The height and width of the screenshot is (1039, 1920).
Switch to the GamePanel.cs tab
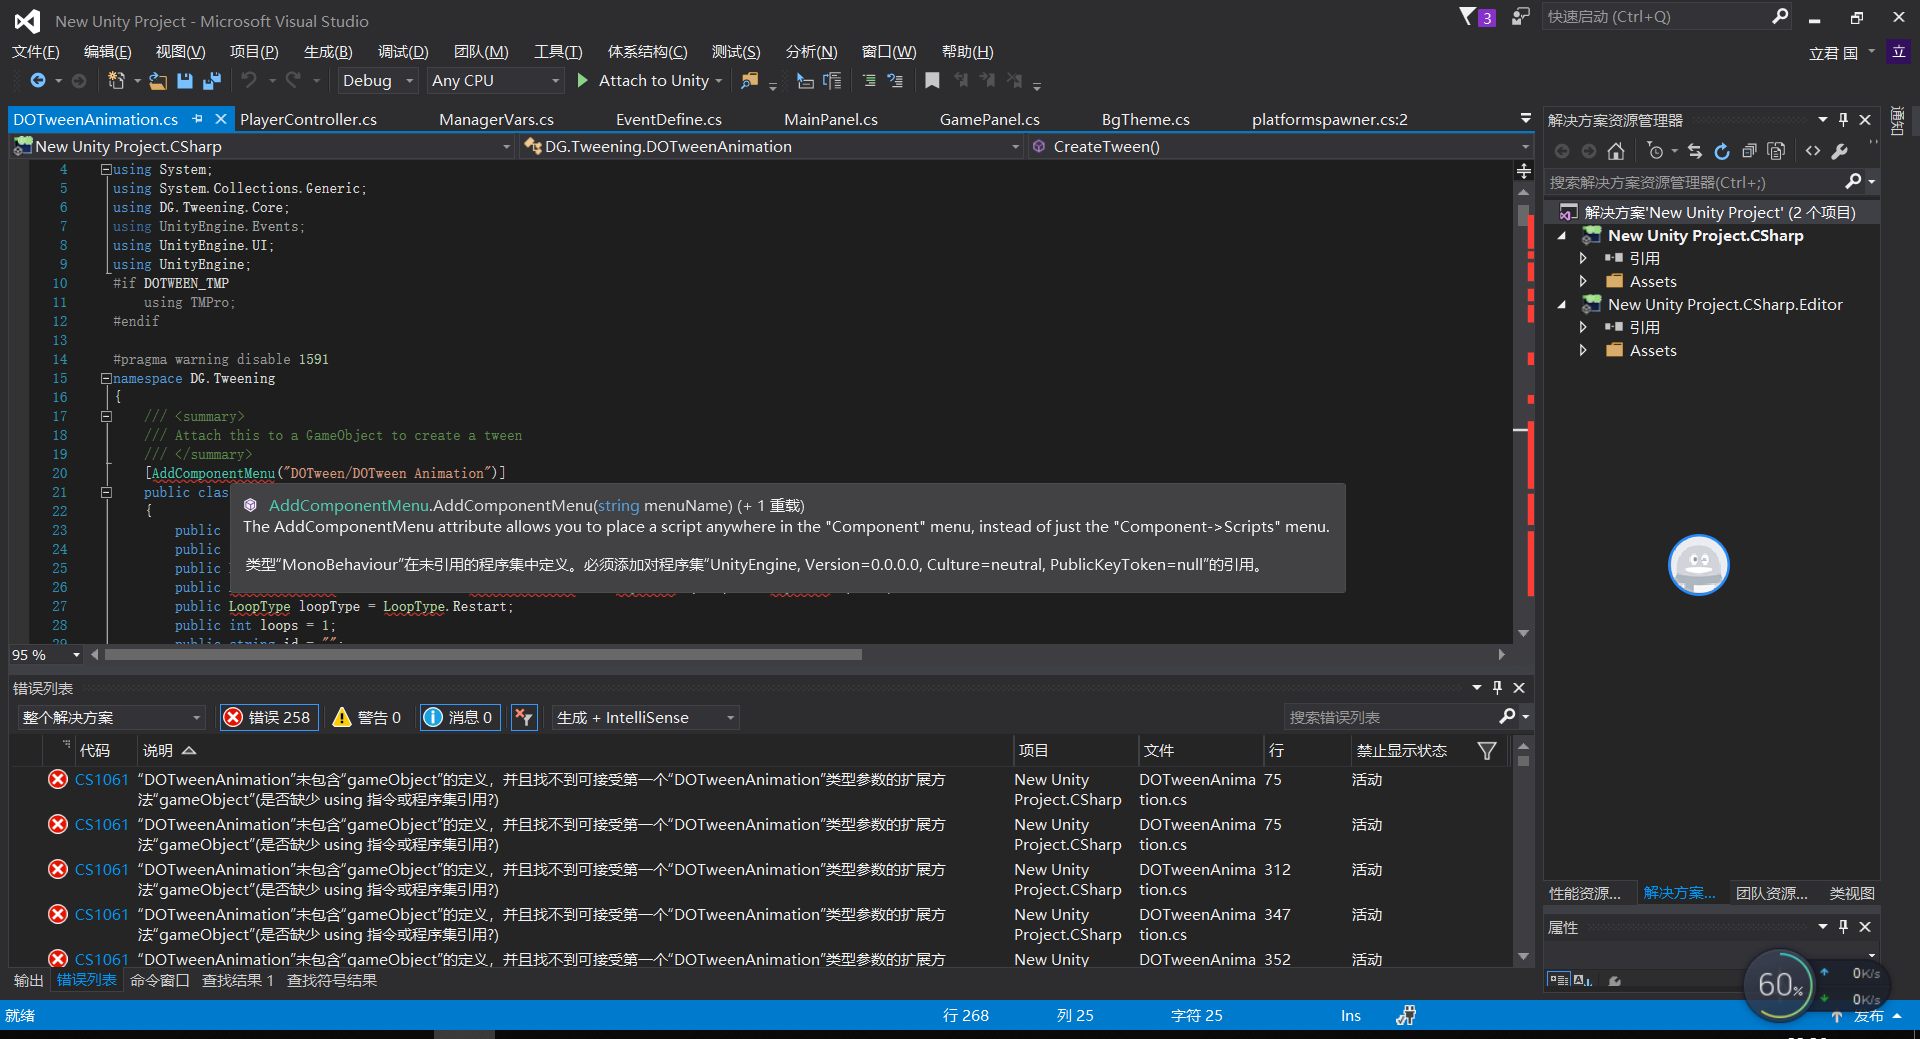click(x=989, y=119)
